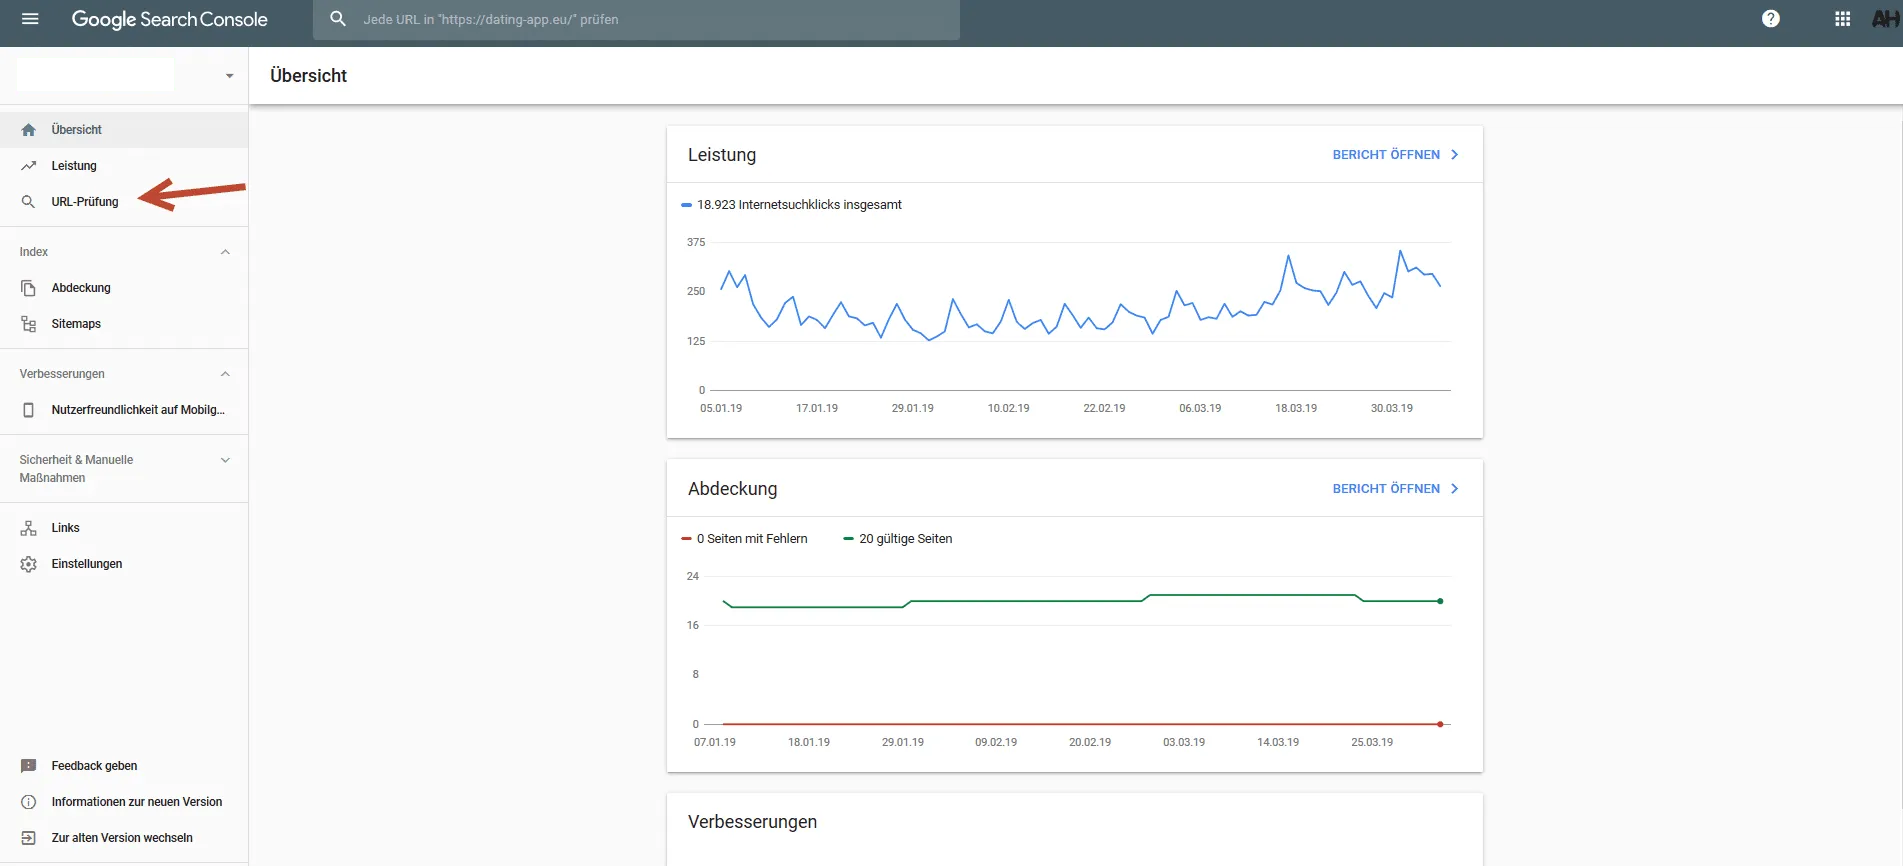The width and height of the screenshot is (1903, 866).
Task: Click the URL-Prüfung magnifier icon
Action: tap(29, 202)
